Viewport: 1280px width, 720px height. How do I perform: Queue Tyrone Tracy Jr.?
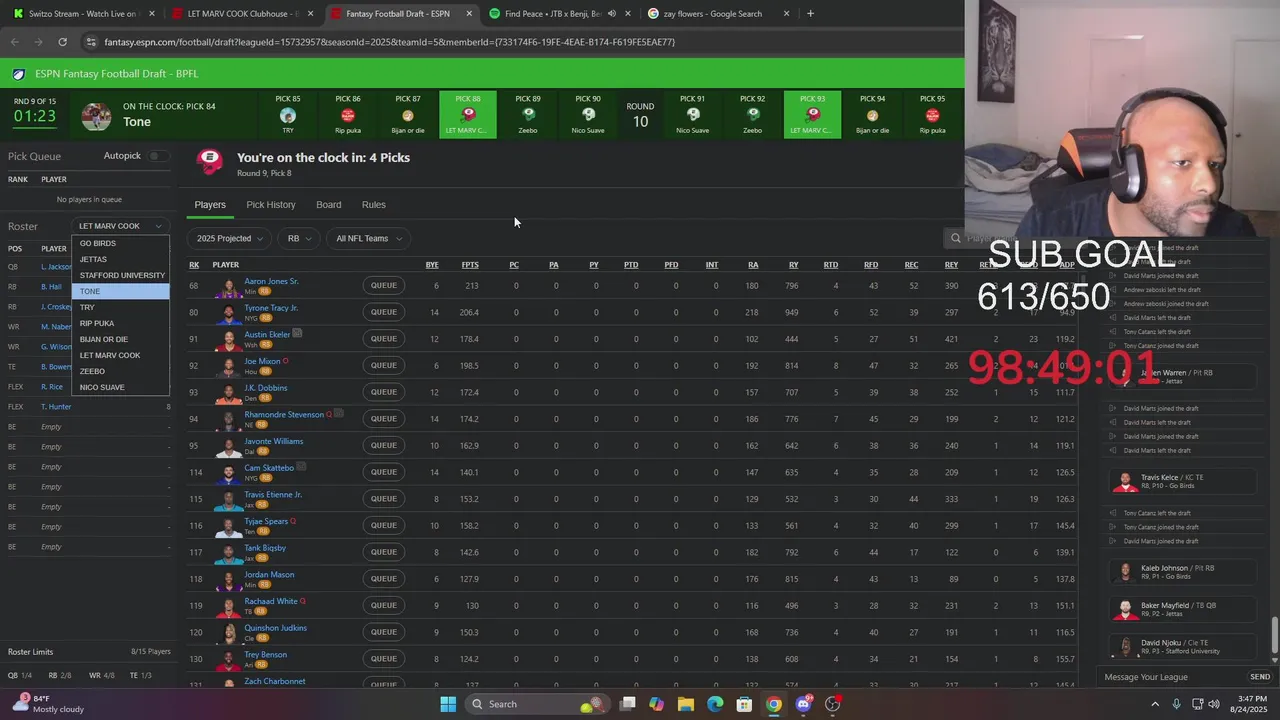[x=384, y=312]
